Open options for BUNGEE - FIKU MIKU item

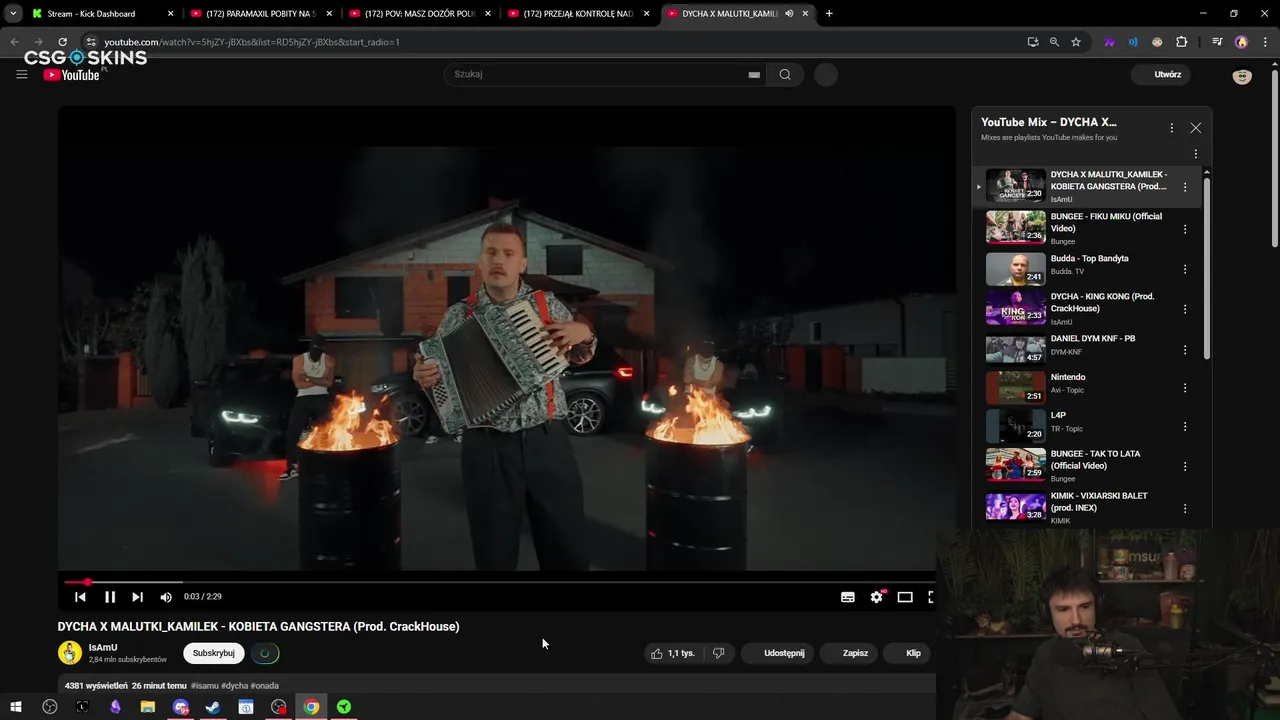1185,229
